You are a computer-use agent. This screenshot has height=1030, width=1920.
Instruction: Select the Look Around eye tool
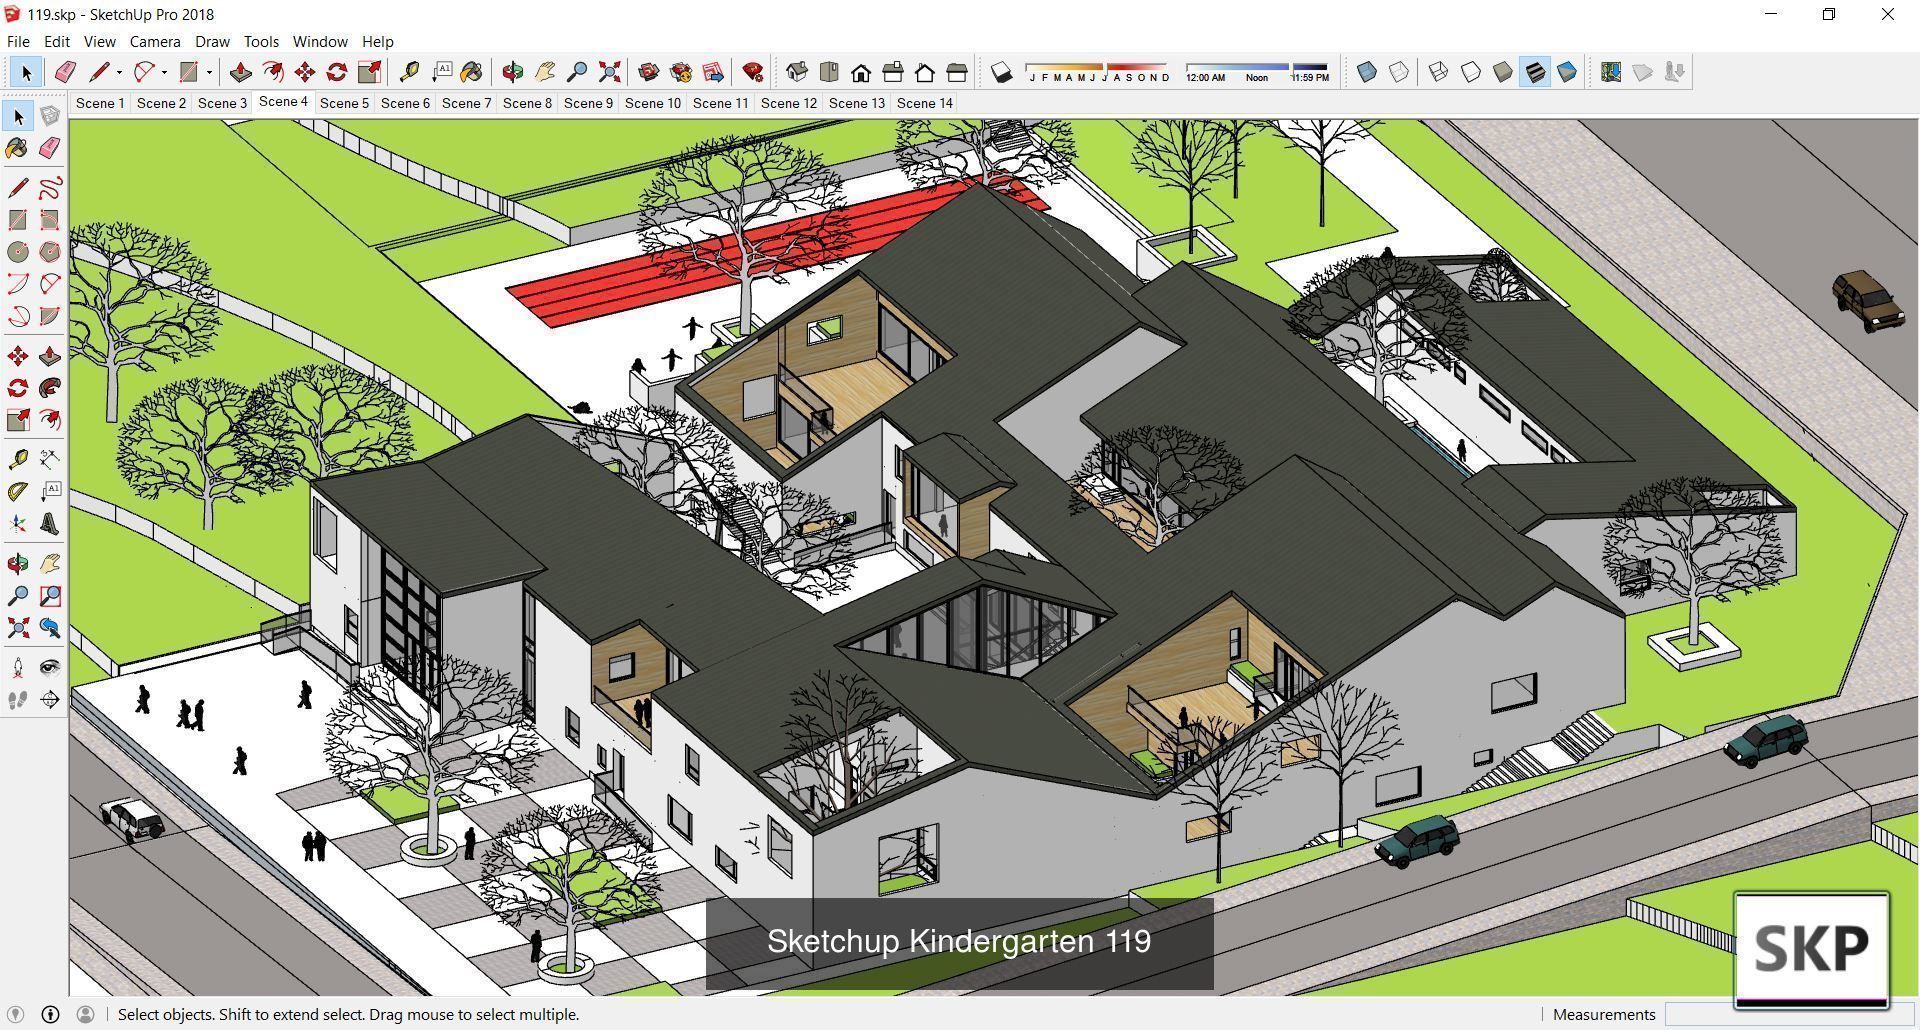click(x=49, y=668)
